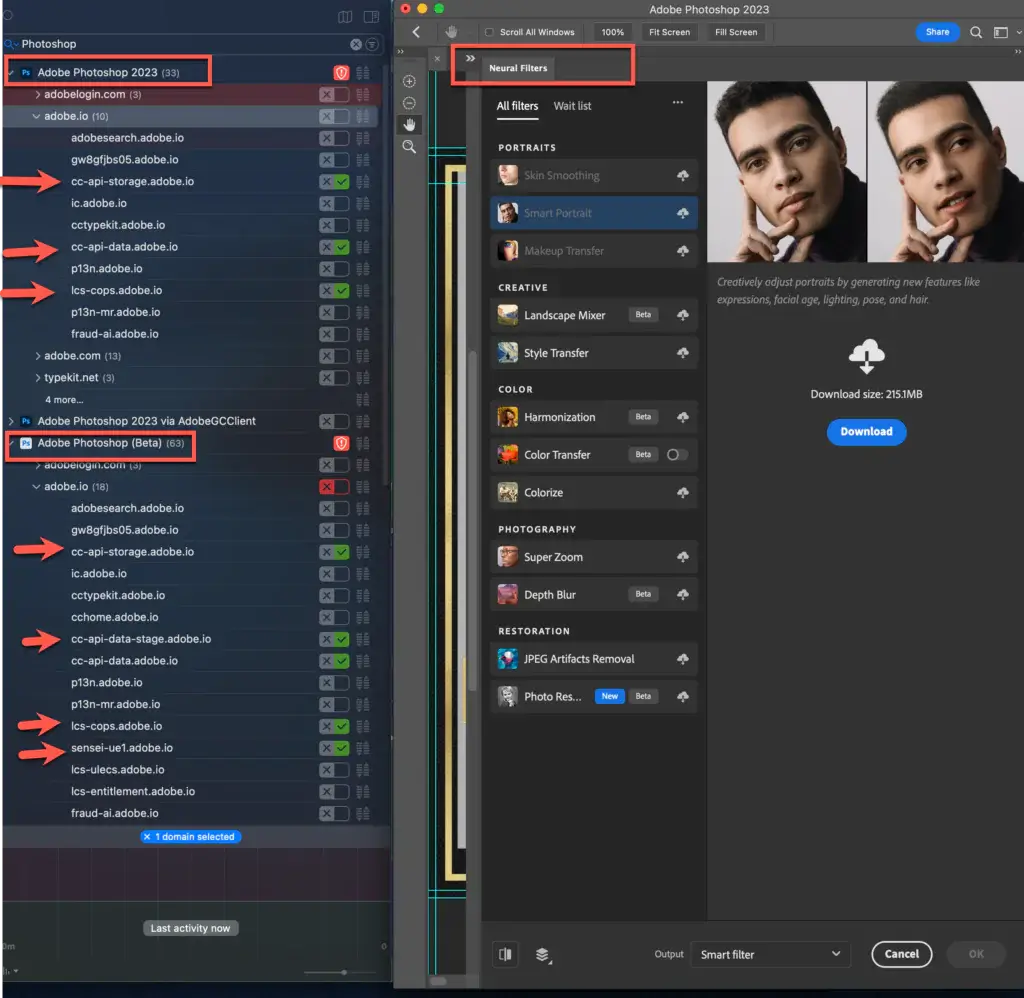
Task: Toggle rule for lcs-entitlement.adobe.io
Action: coord(334,792)
